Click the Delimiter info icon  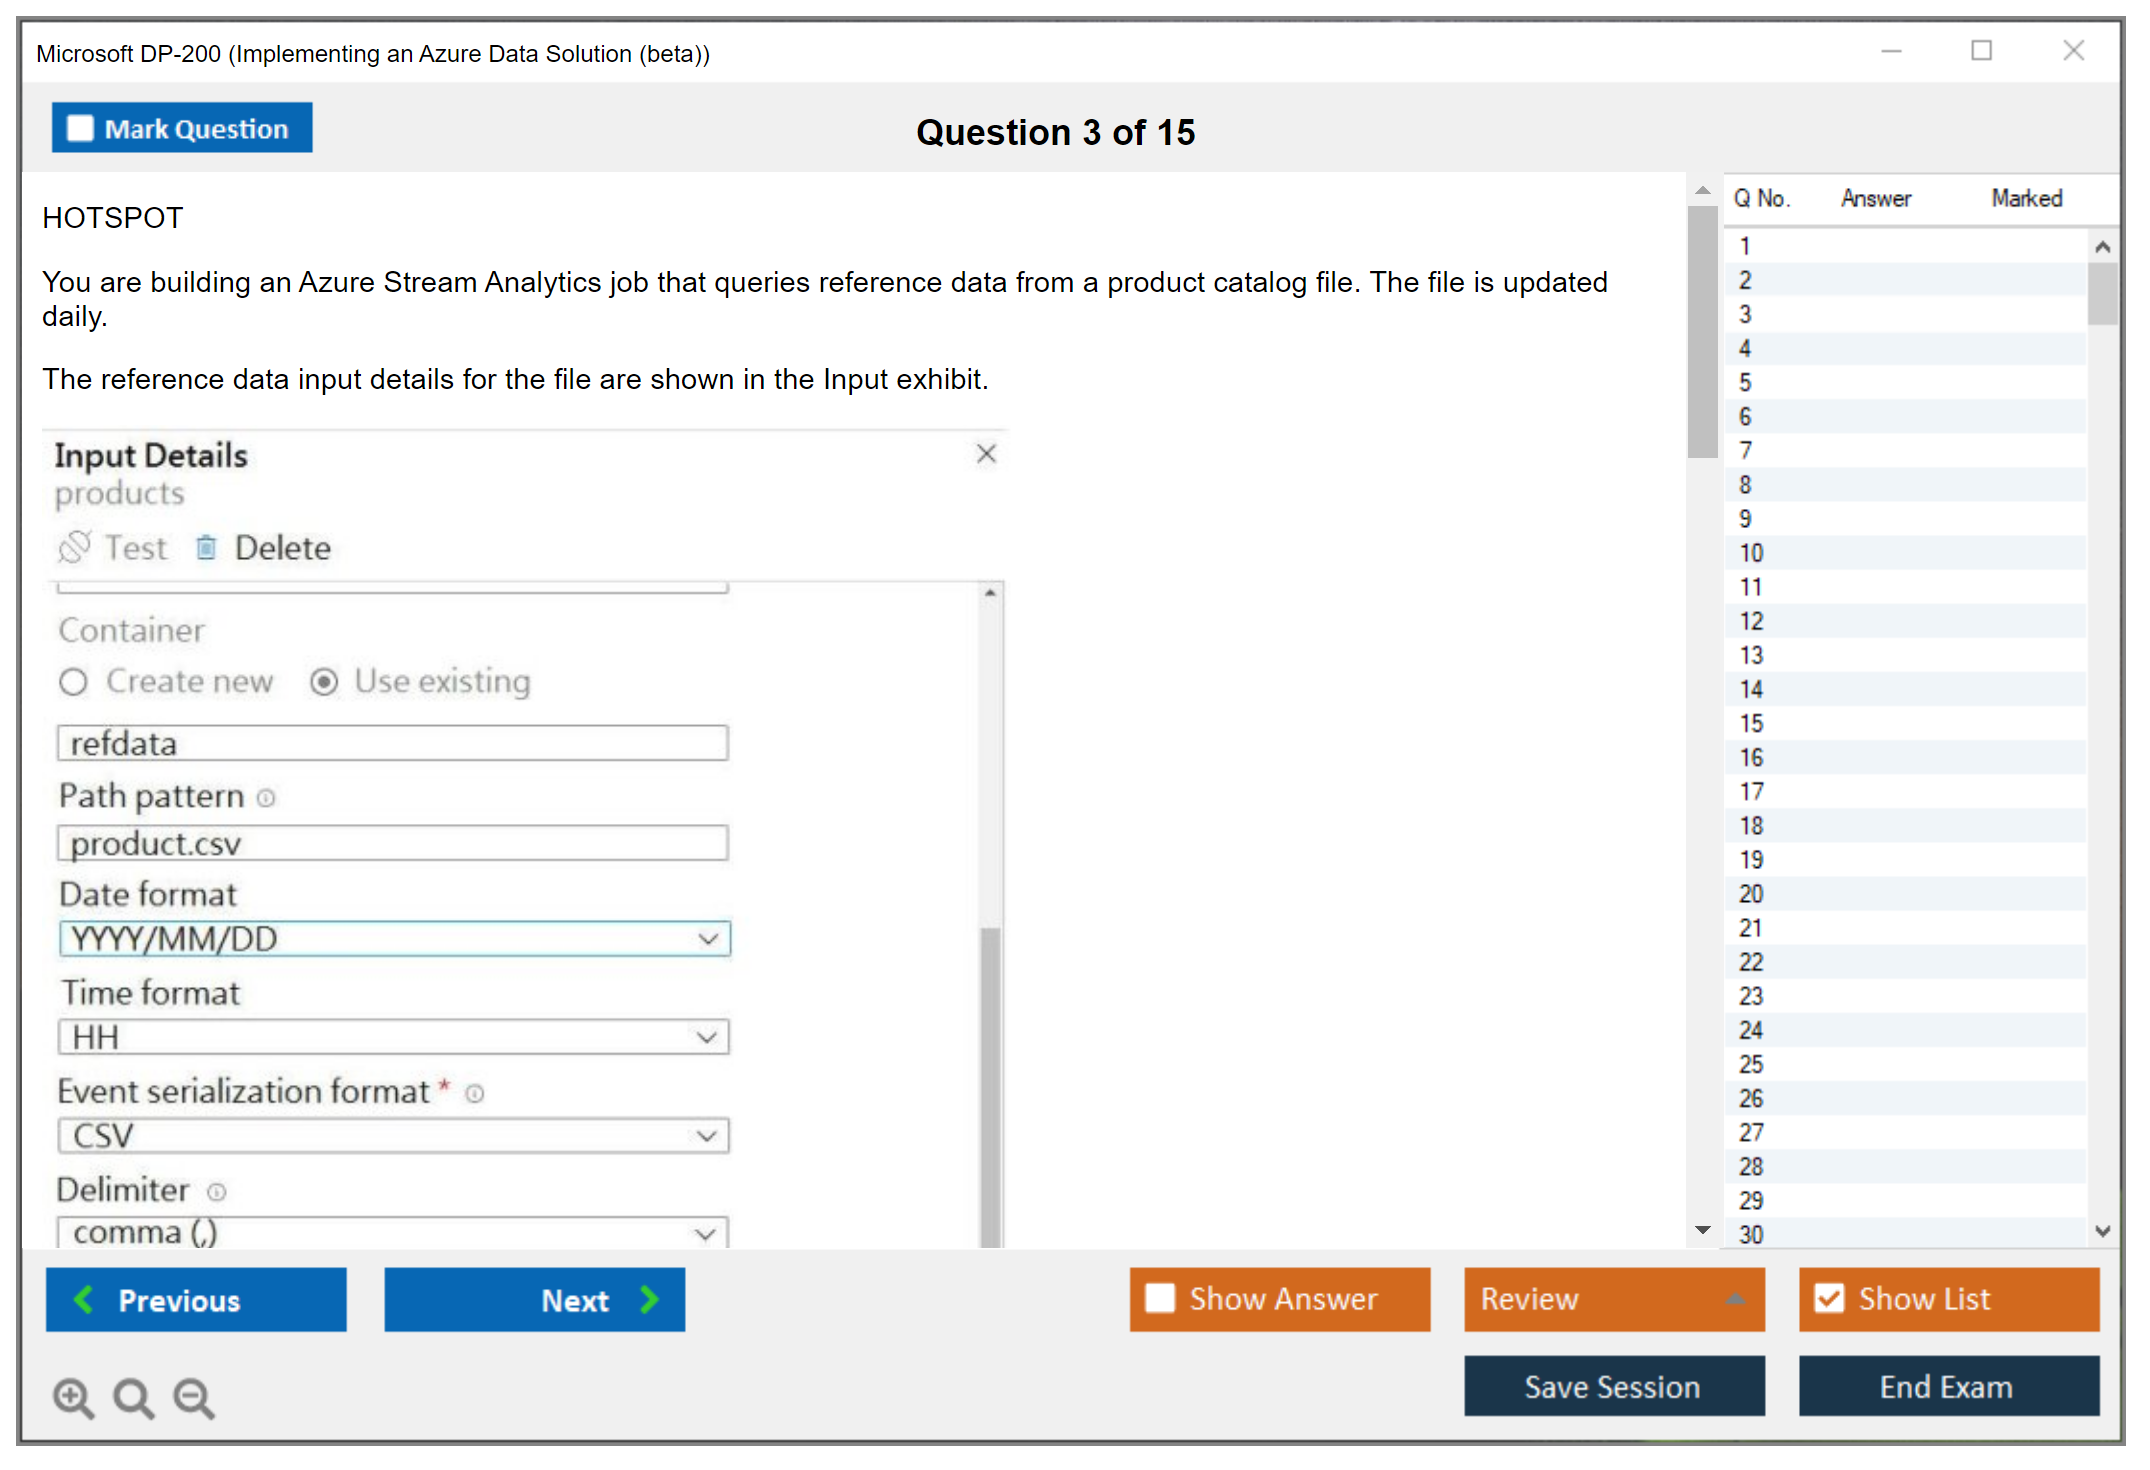click(217, 1192)
